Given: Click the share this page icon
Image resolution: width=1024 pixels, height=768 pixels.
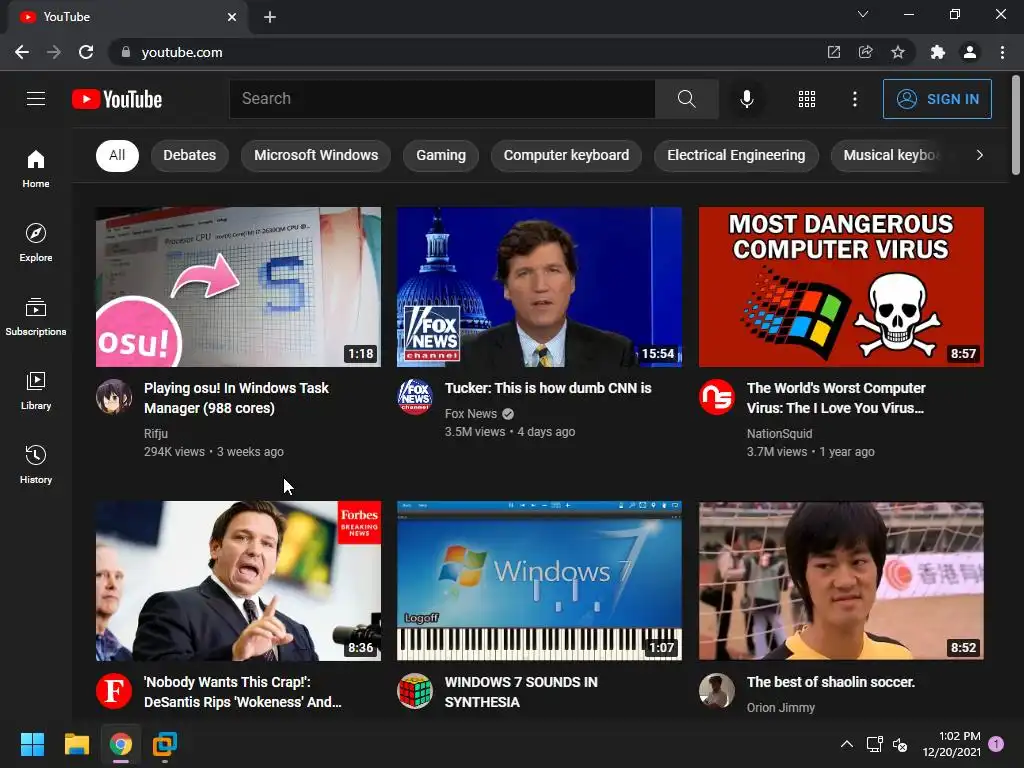Looking at the screenshot, I should [x=866, y=52].
